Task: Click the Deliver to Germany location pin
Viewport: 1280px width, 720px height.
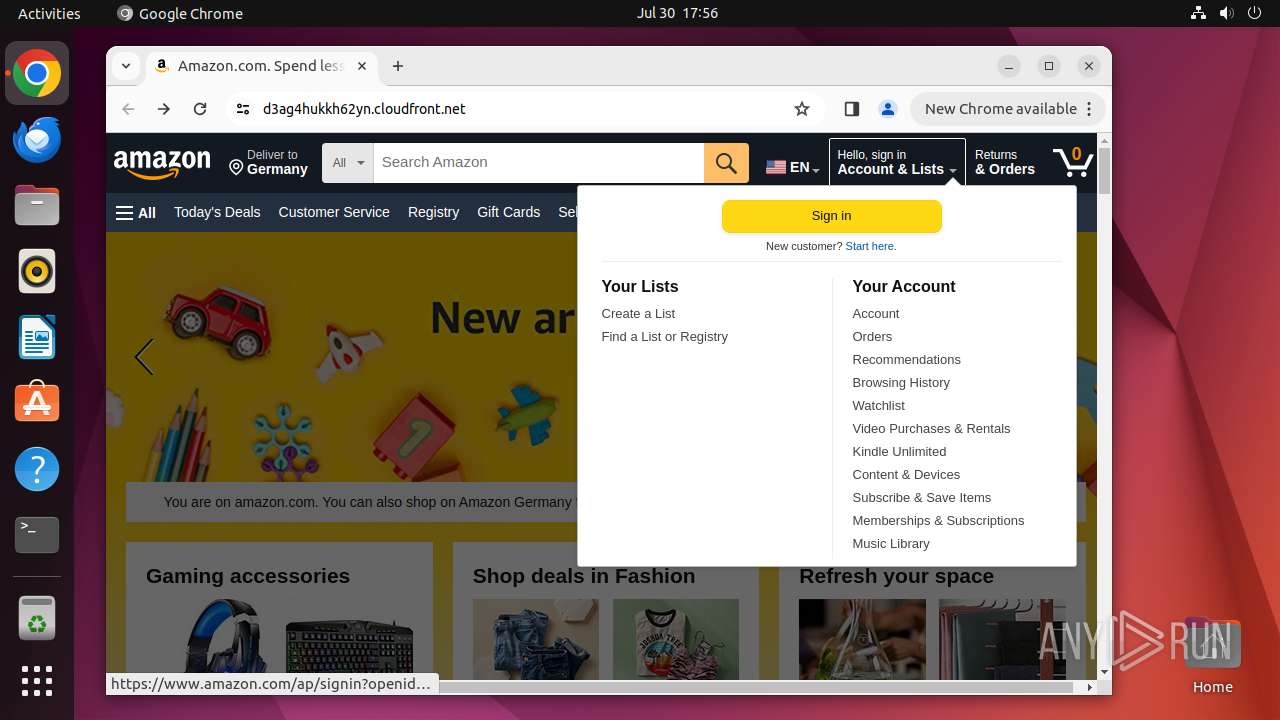Action: pos(236,168)
